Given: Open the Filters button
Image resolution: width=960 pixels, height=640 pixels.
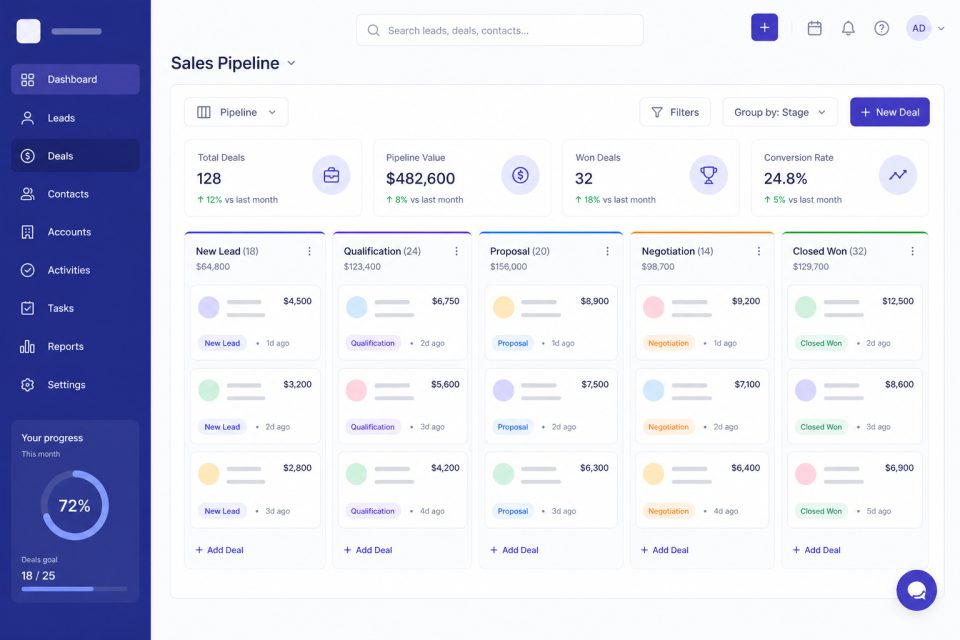Looking at the screenshot, I should (675, 112).
